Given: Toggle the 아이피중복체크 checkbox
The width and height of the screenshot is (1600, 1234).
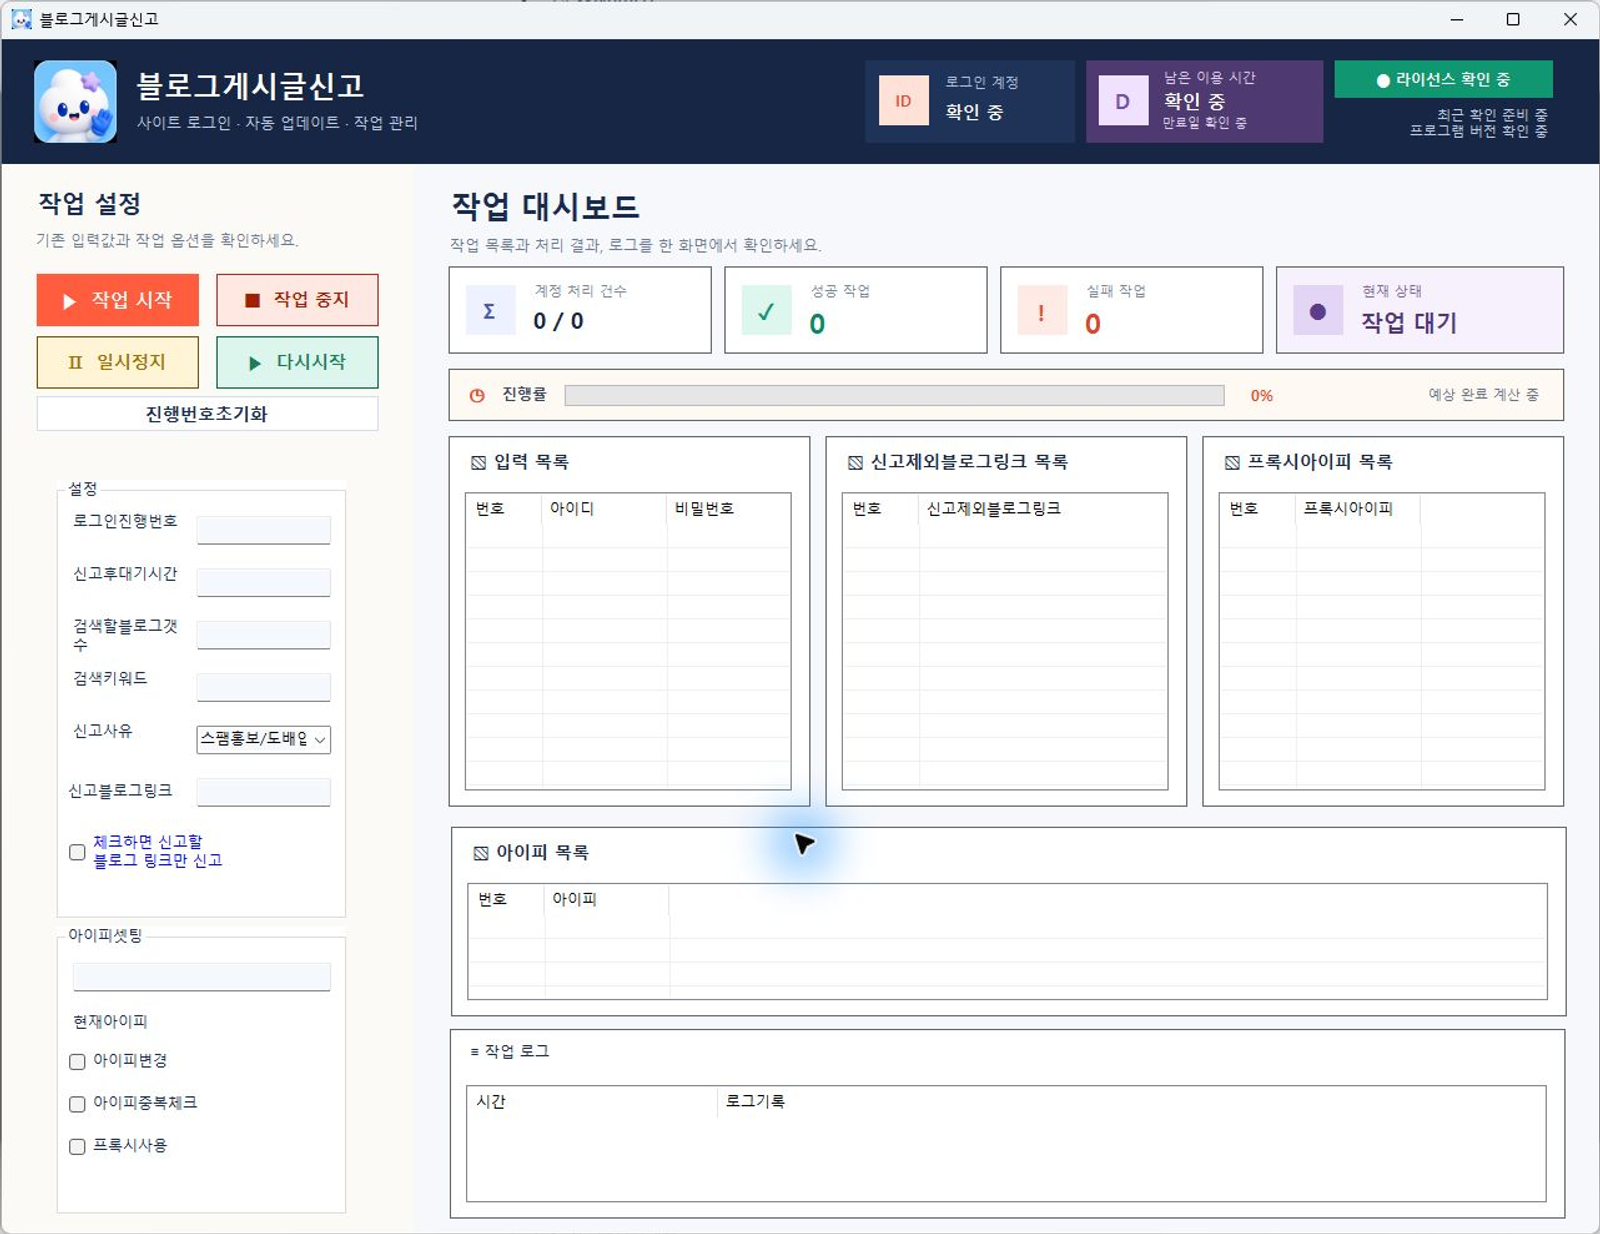Looking at the screenshot, I should (x=77, y=1104).
